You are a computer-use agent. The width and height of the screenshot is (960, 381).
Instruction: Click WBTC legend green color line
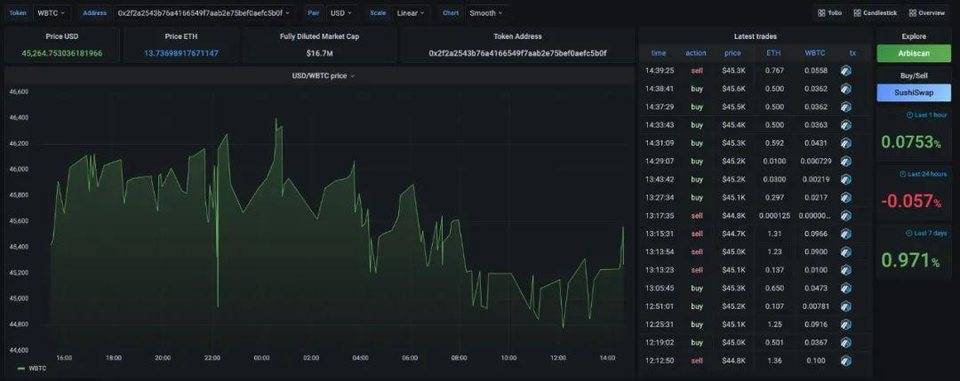[x=21, y=369]
